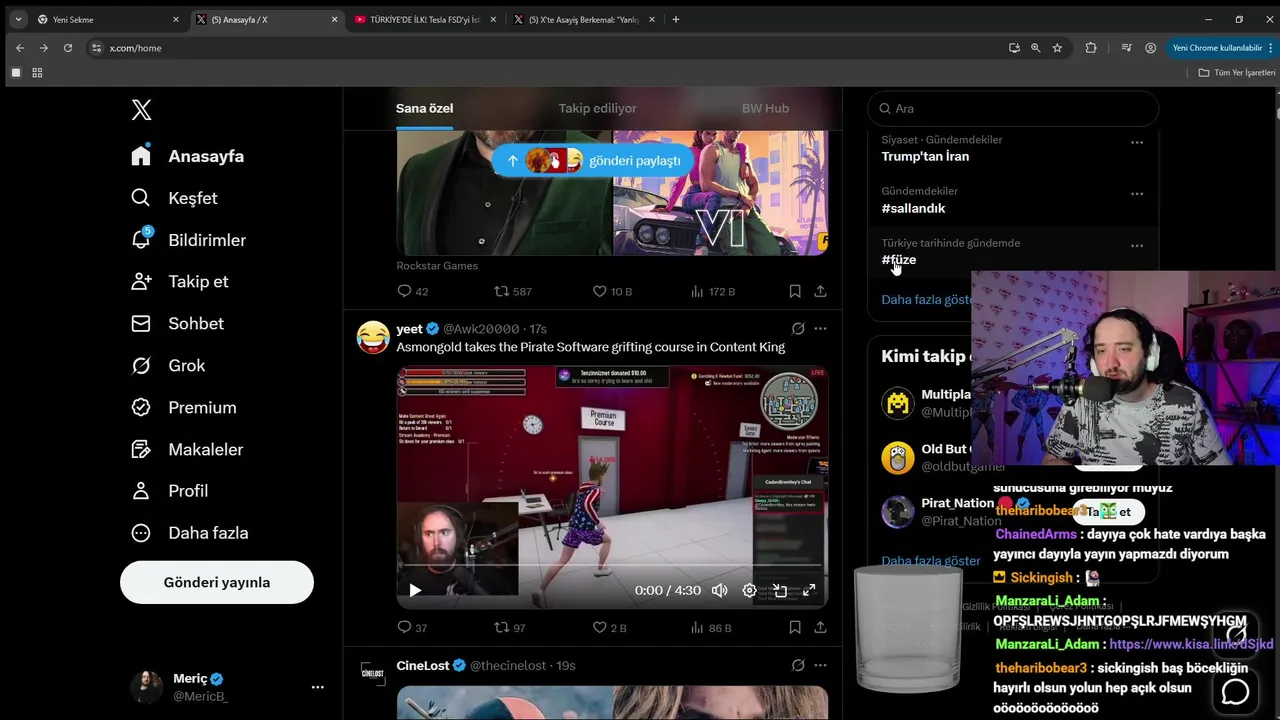Screen dimensions: 1280x720
Task: Click Daha fazla göster under who to follow
Action: (x=931, y=561)
